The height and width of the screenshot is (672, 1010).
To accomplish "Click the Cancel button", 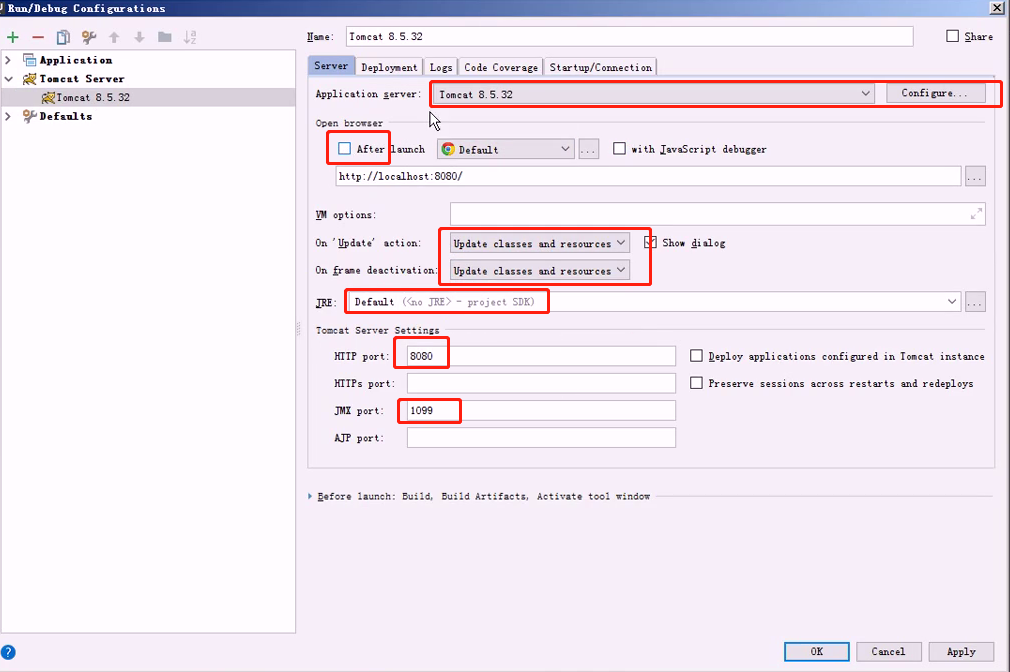I will click(x=888, y=651).
